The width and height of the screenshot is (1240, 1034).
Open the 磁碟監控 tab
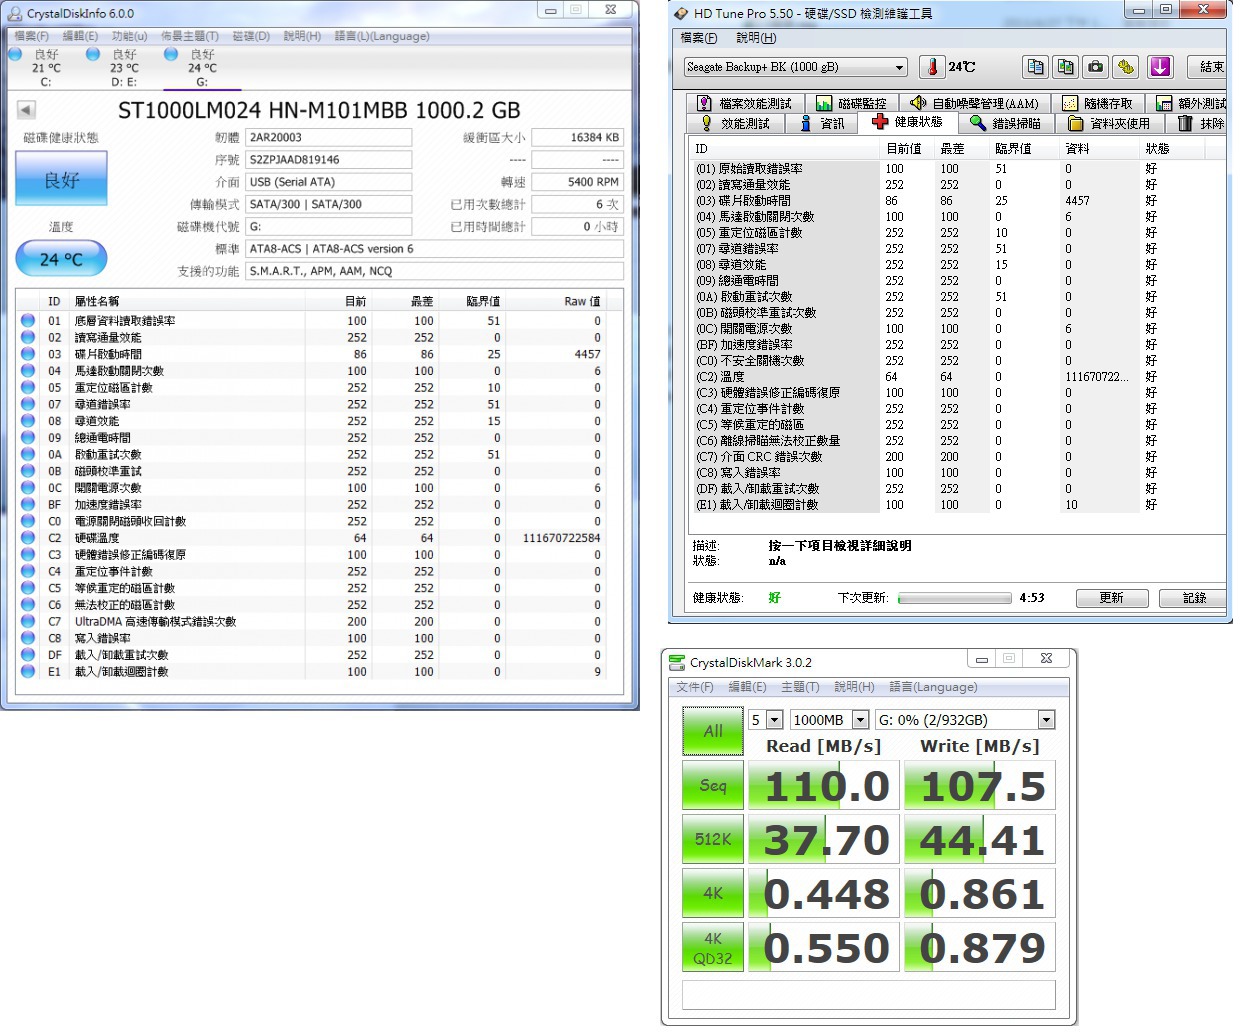(851, 103)
